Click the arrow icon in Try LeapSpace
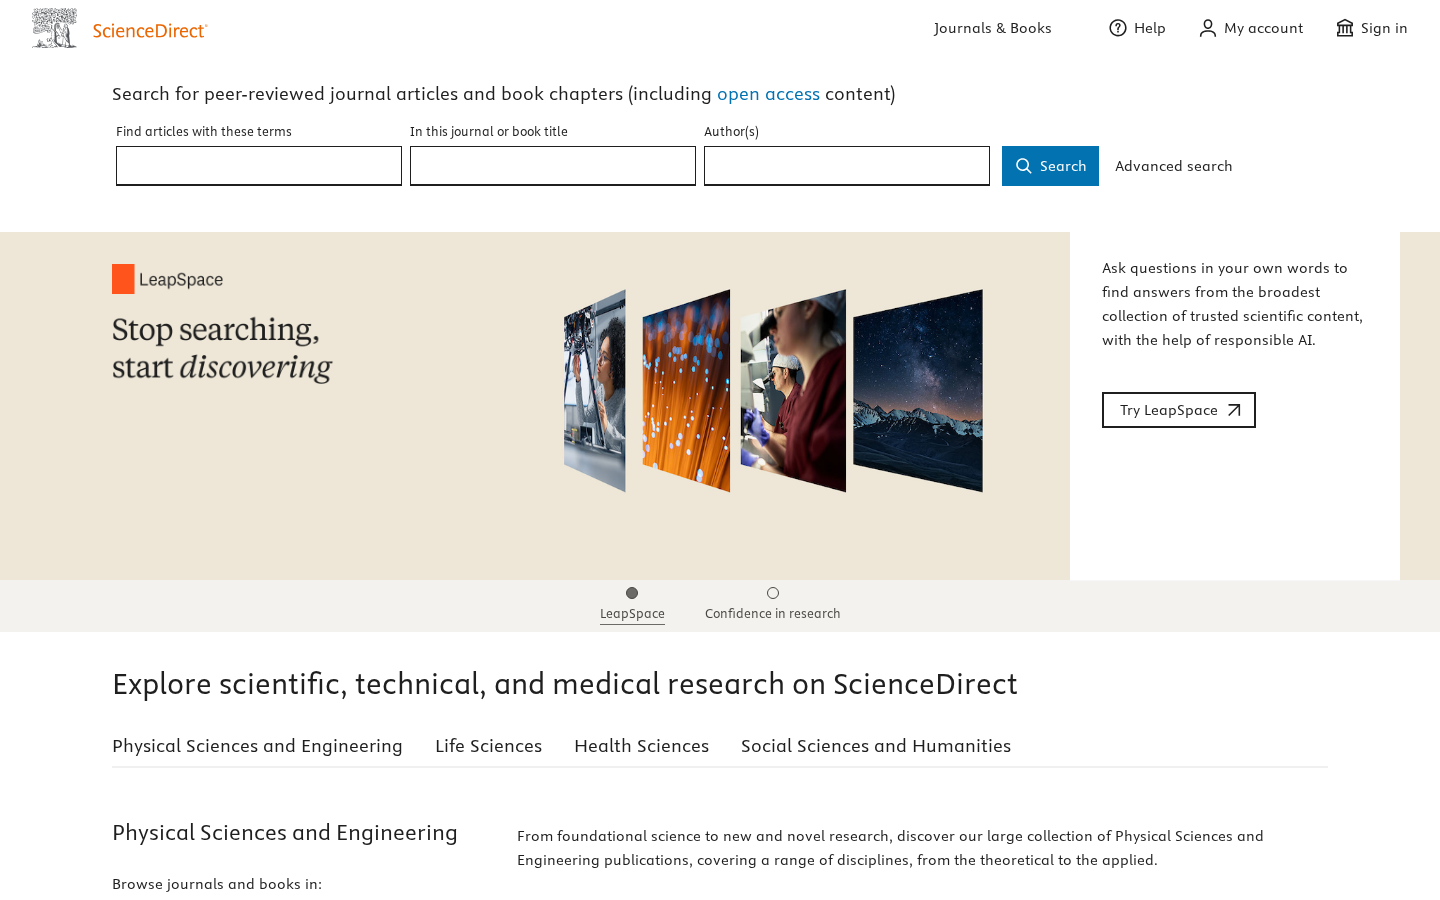1440x900 pixels. [1234, 410]
